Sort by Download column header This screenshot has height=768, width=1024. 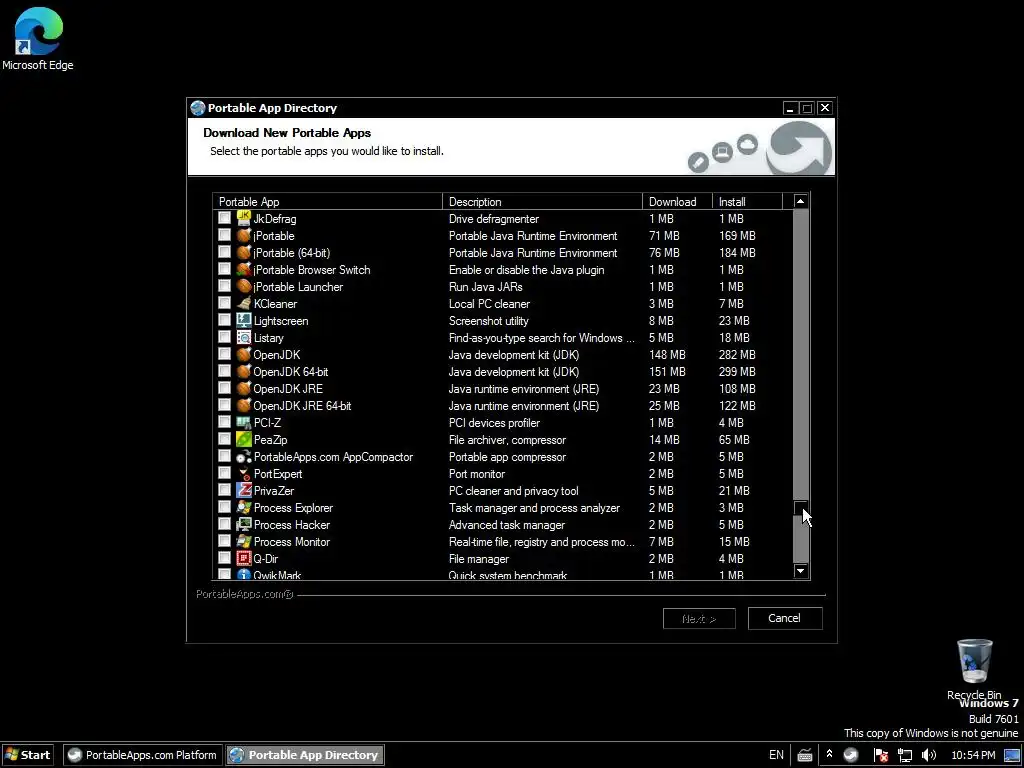pos(677,201)
